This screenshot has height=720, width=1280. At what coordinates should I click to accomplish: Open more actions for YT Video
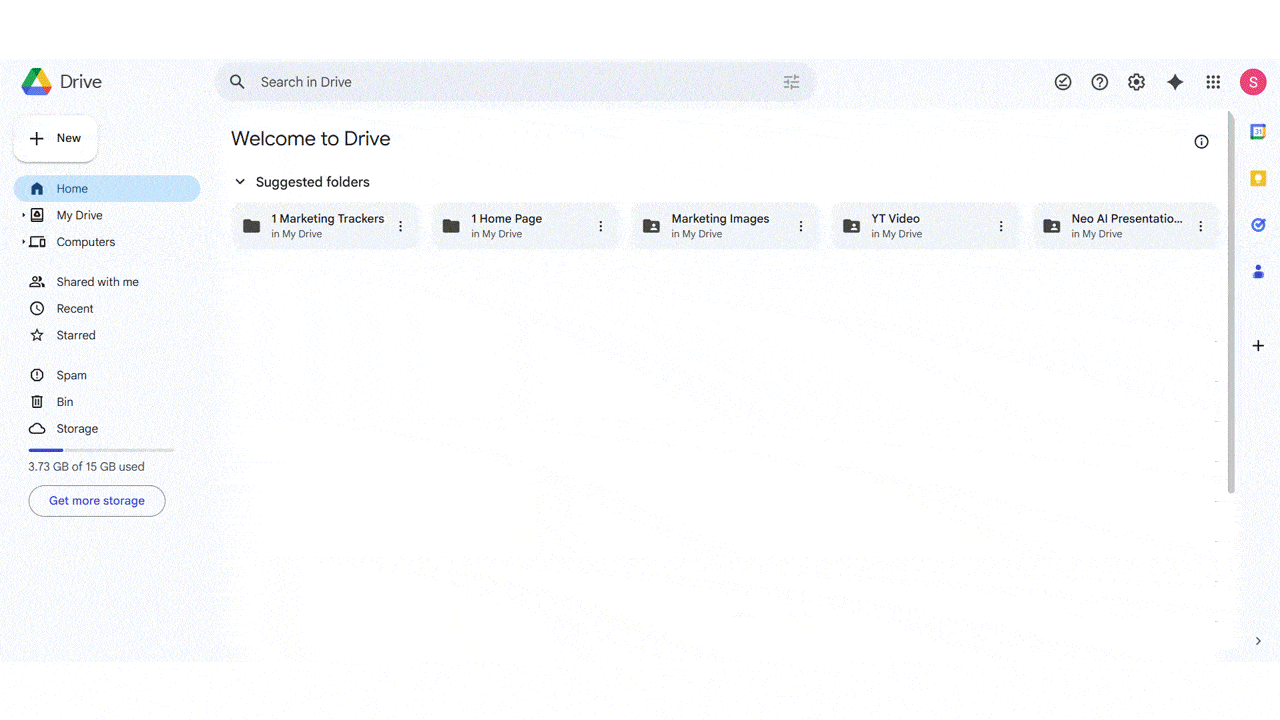[x=1001, y=226]
